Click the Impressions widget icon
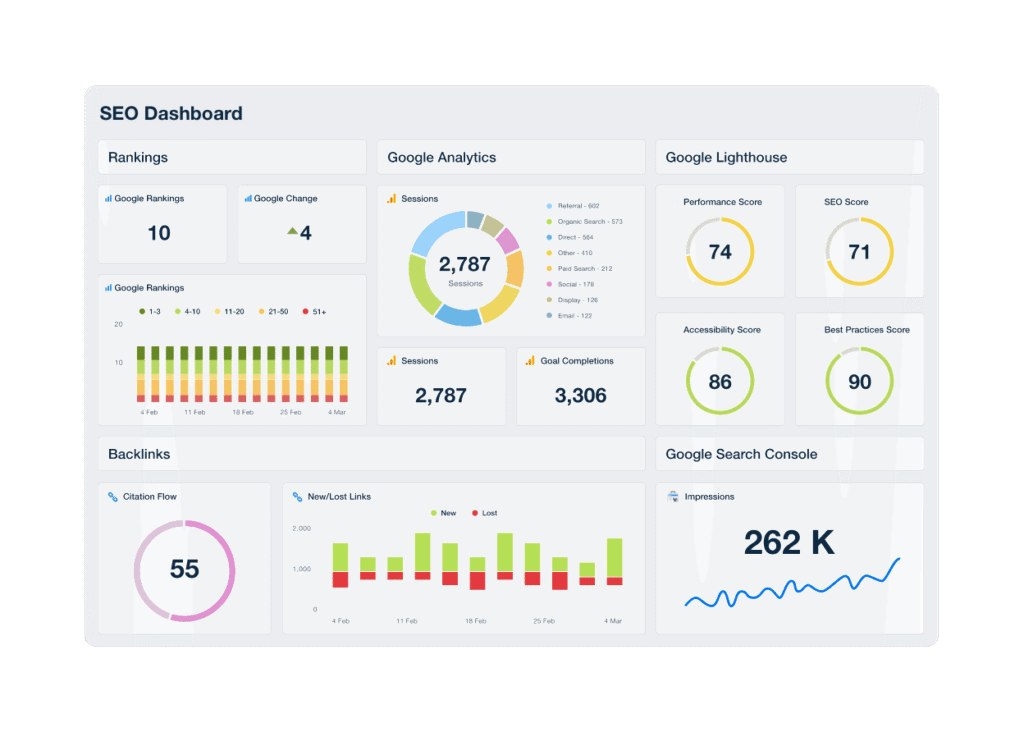1024x732 pixels. [x=673, y=497]
